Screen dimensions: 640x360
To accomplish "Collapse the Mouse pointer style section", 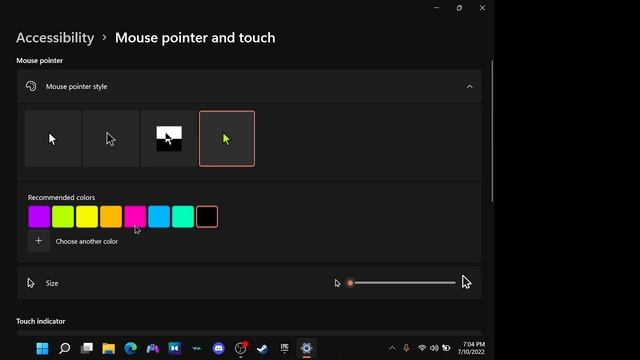I will point(469,87).
